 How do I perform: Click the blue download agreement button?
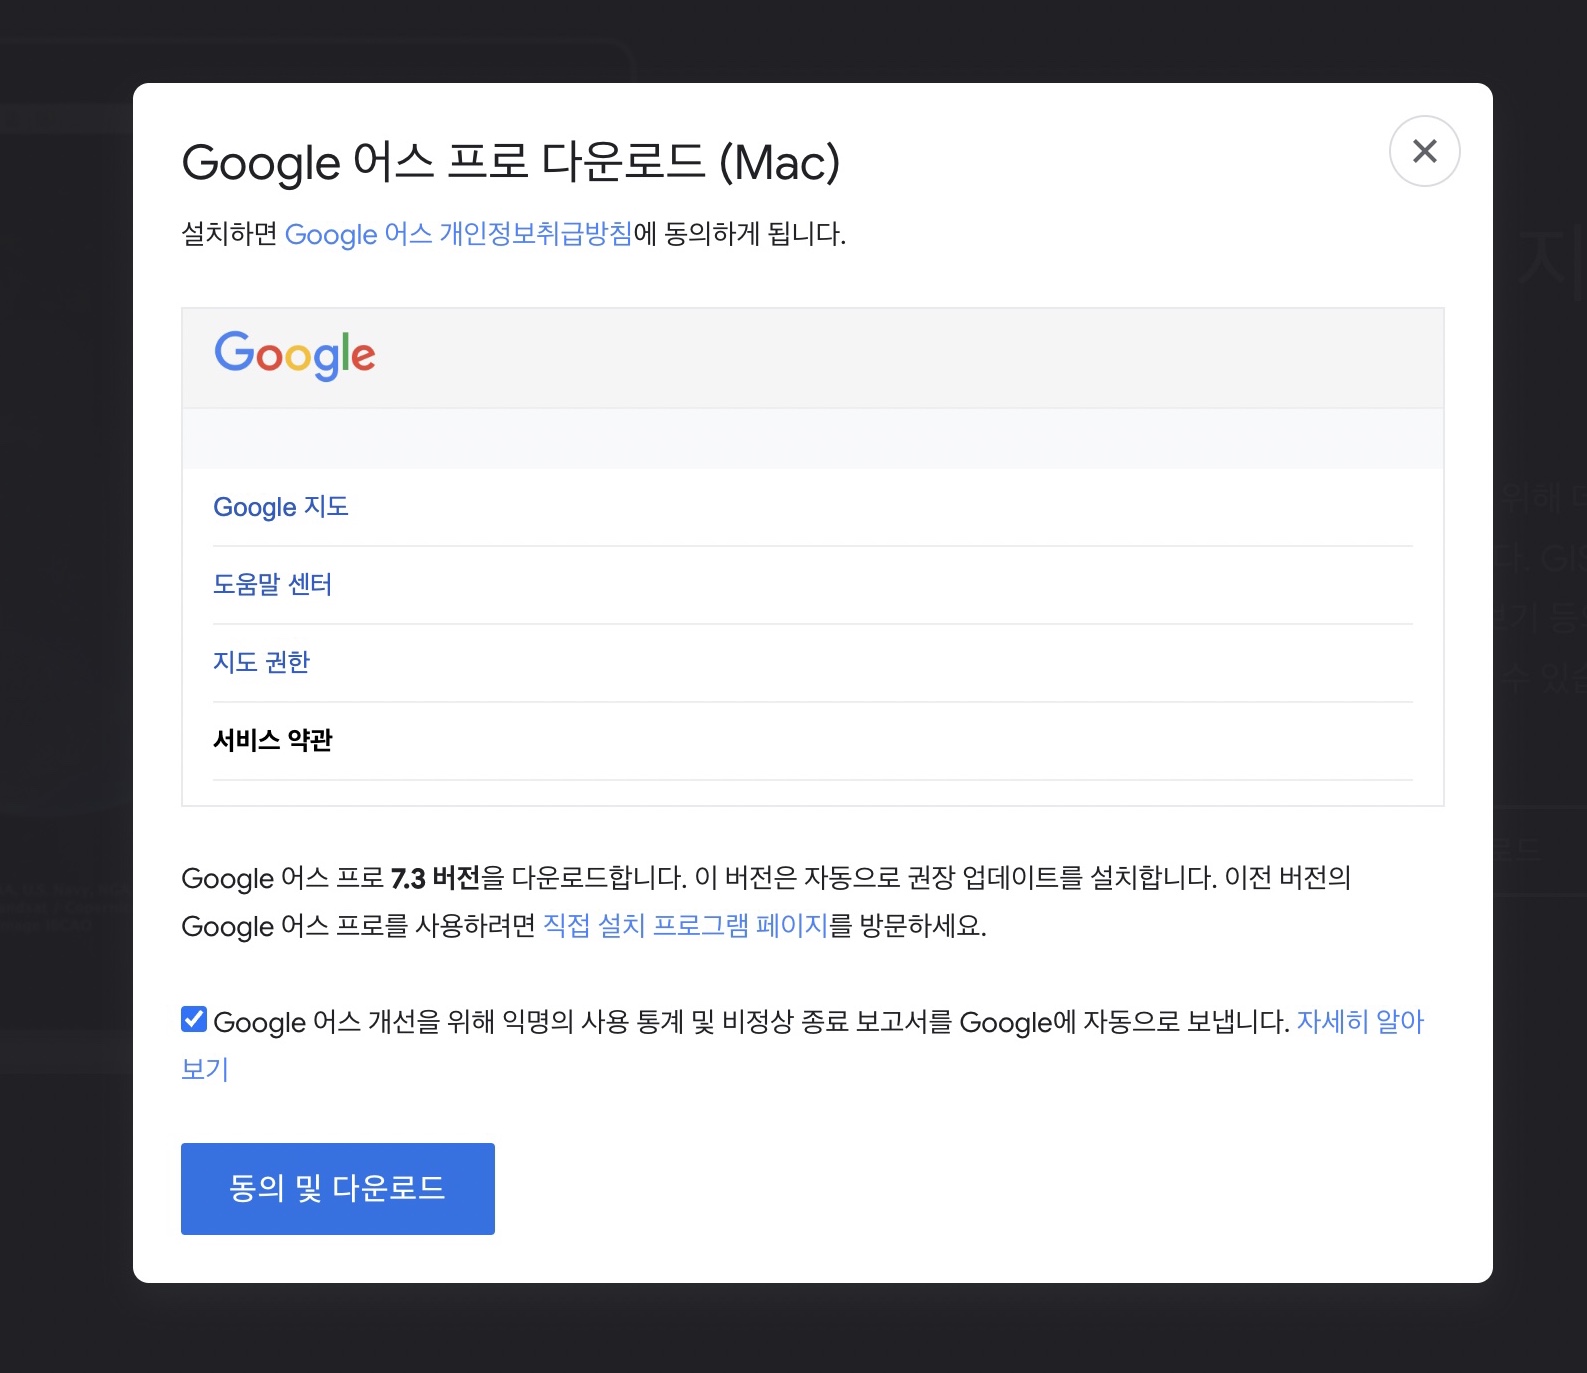[x=337, y=1188]
